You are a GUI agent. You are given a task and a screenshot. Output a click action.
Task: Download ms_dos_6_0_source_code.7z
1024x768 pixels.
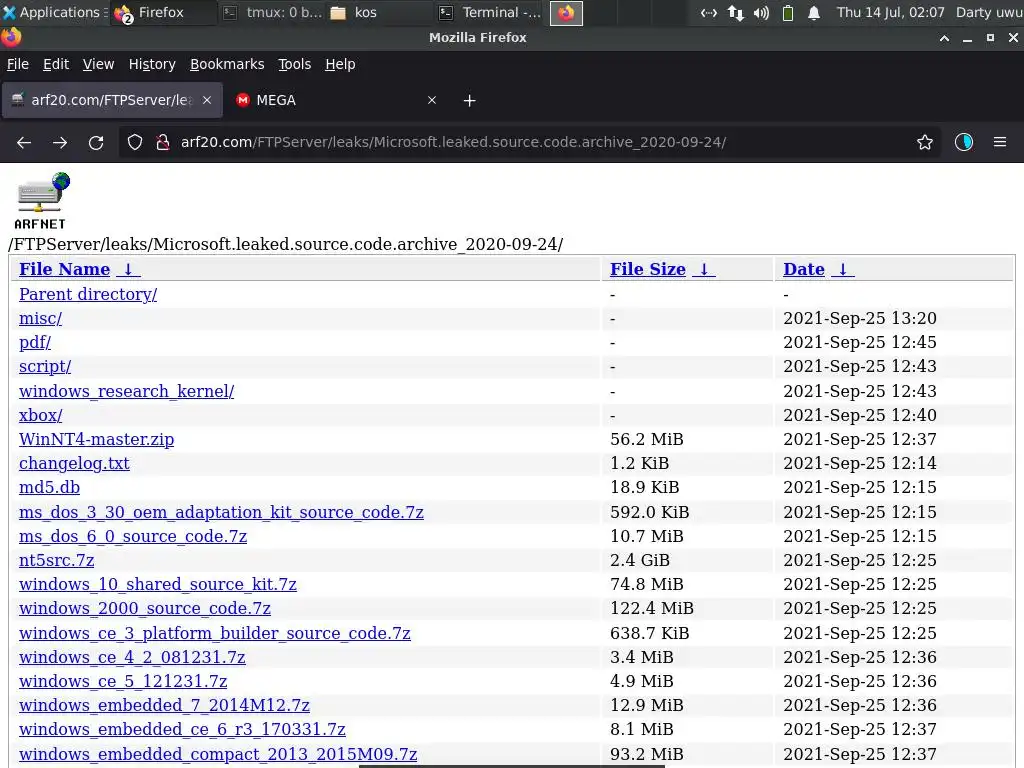point(133,536)
